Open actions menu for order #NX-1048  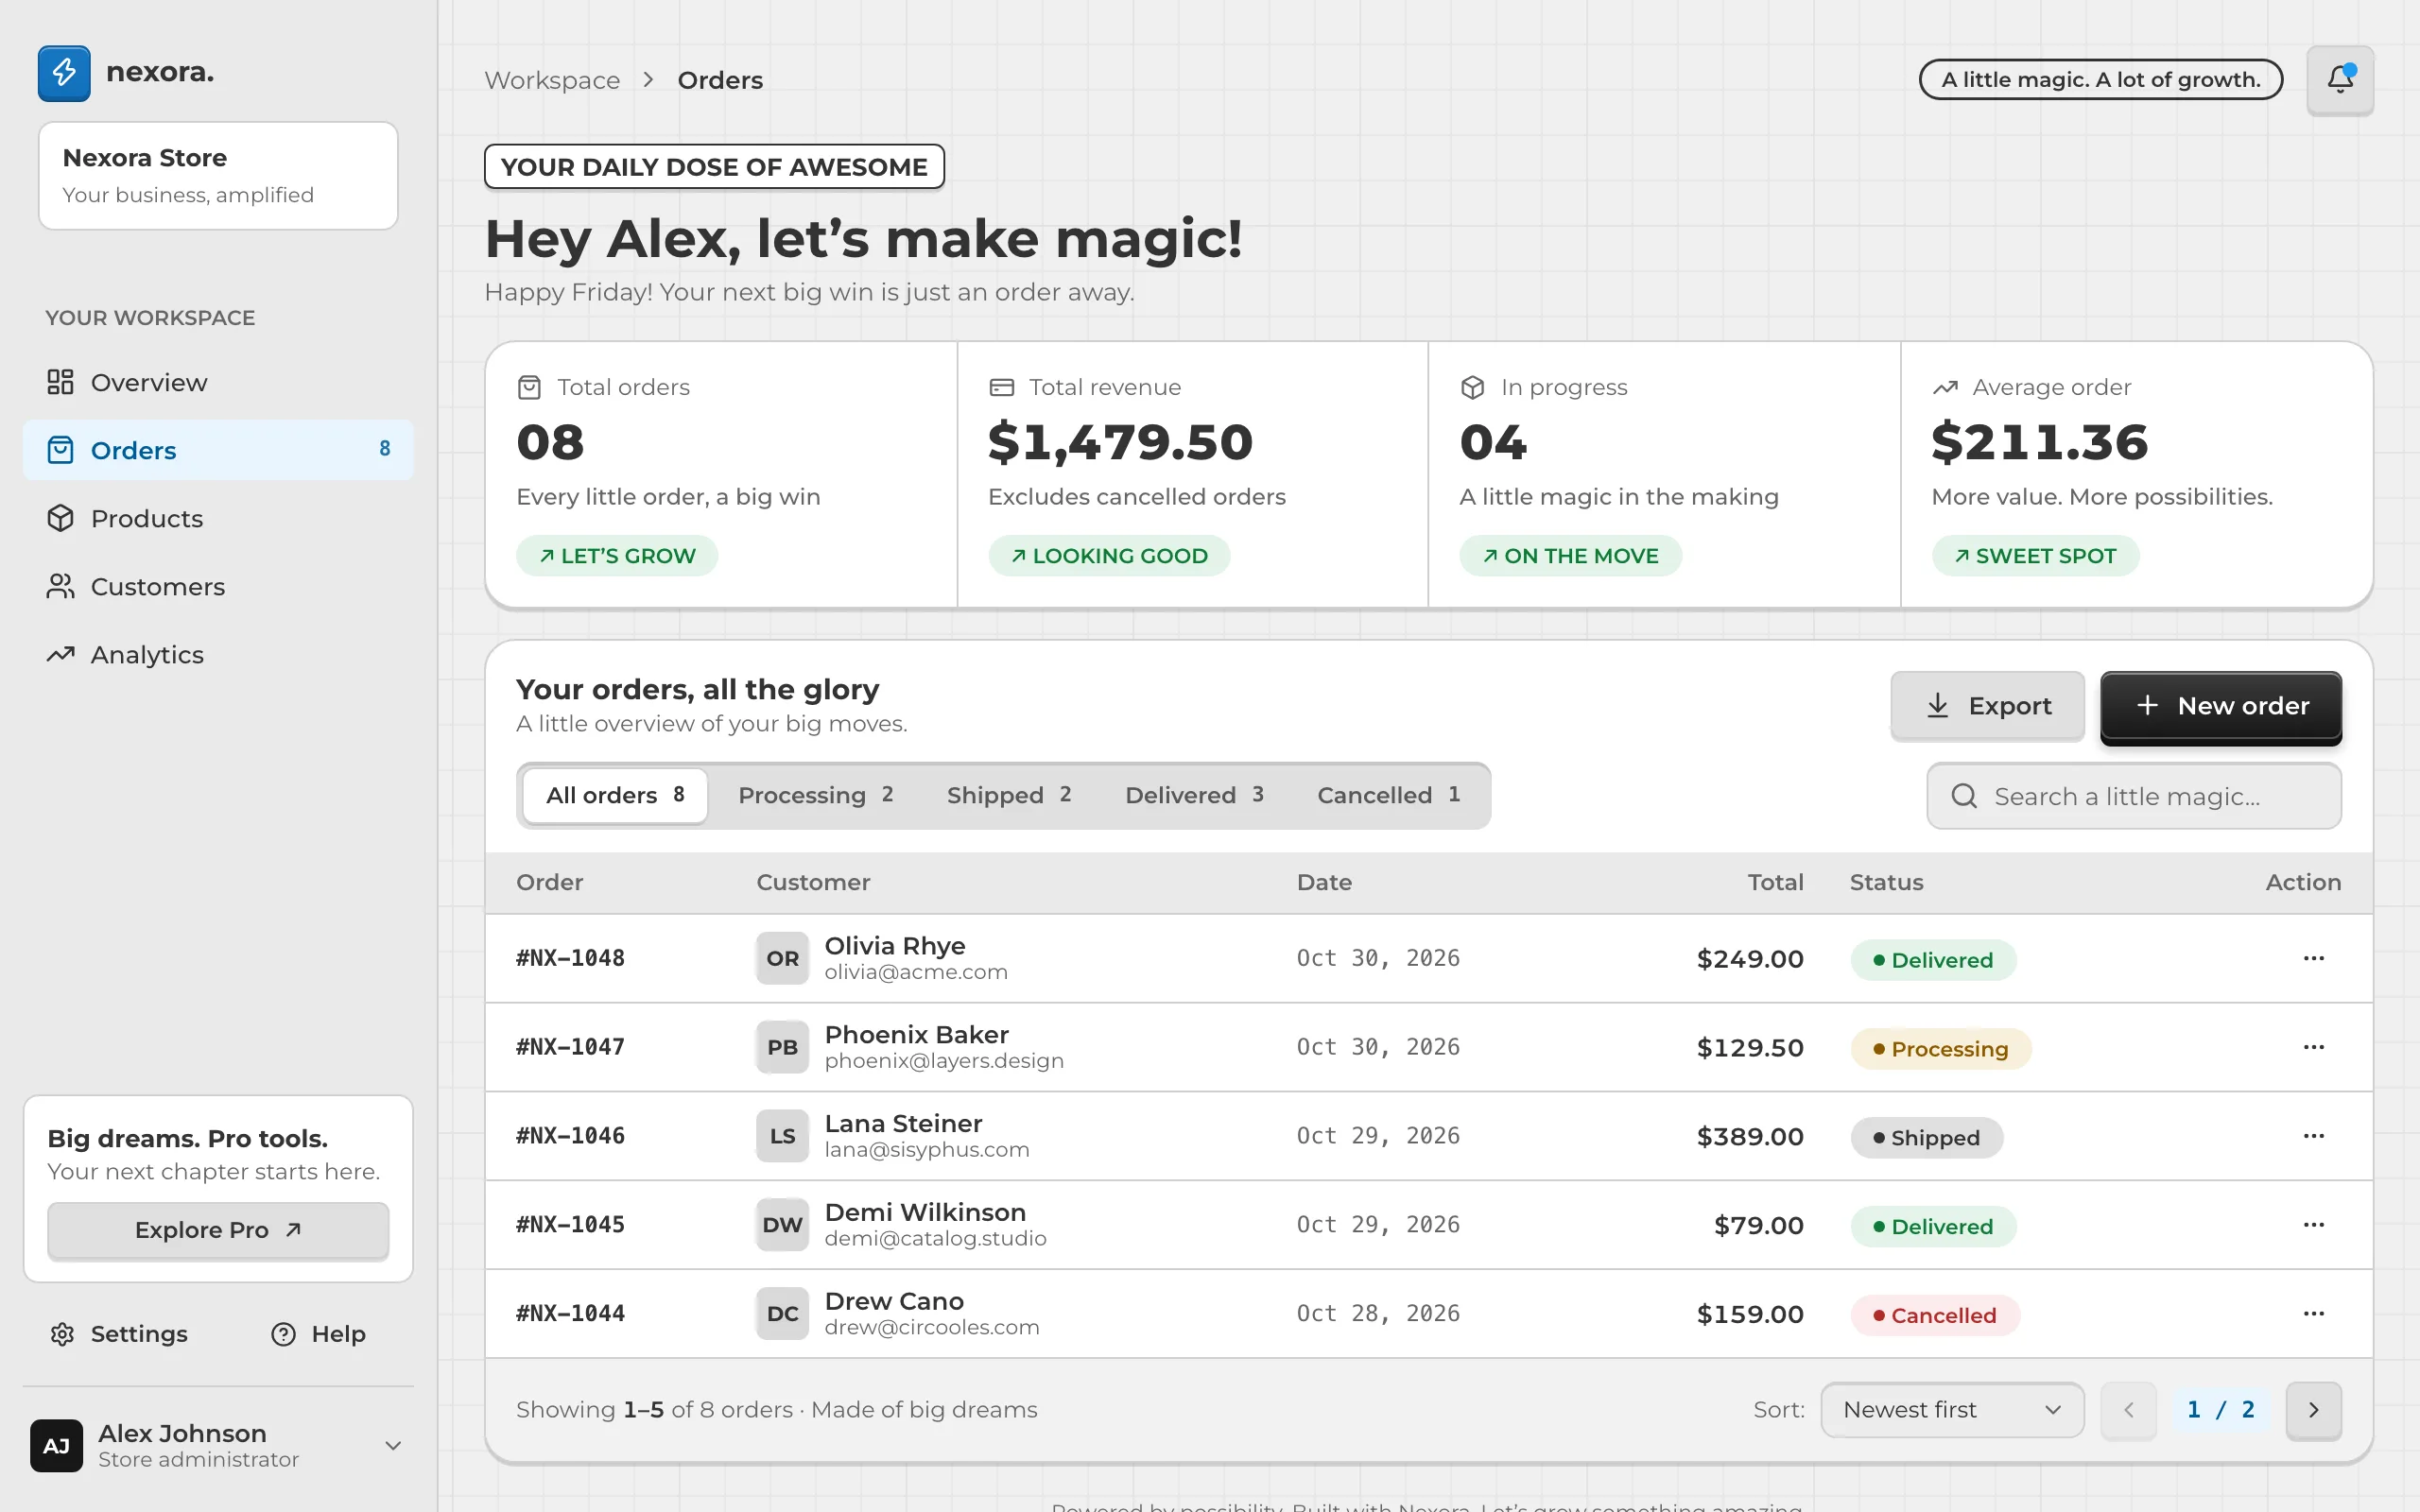point(2313,958)
